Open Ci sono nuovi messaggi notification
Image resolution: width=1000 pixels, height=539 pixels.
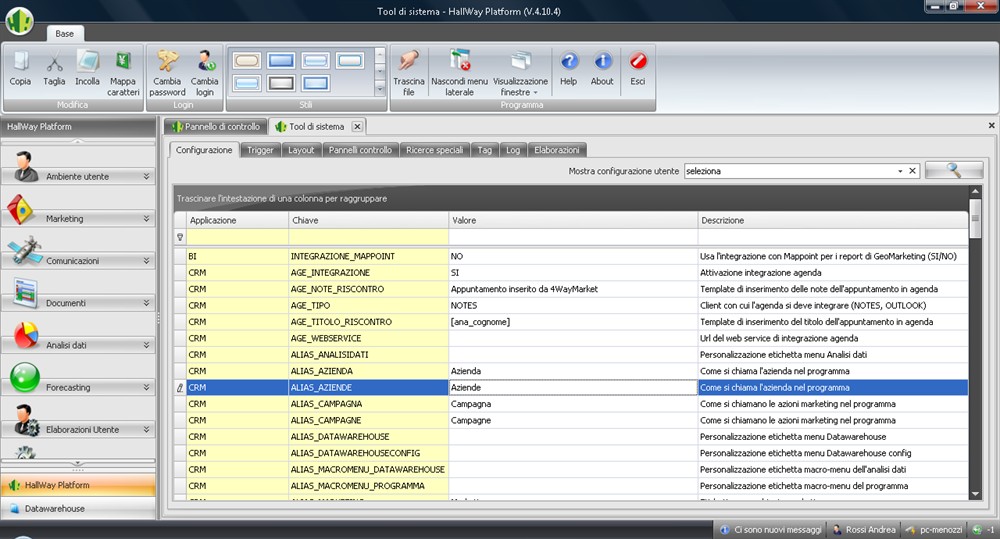coord(770,529)
